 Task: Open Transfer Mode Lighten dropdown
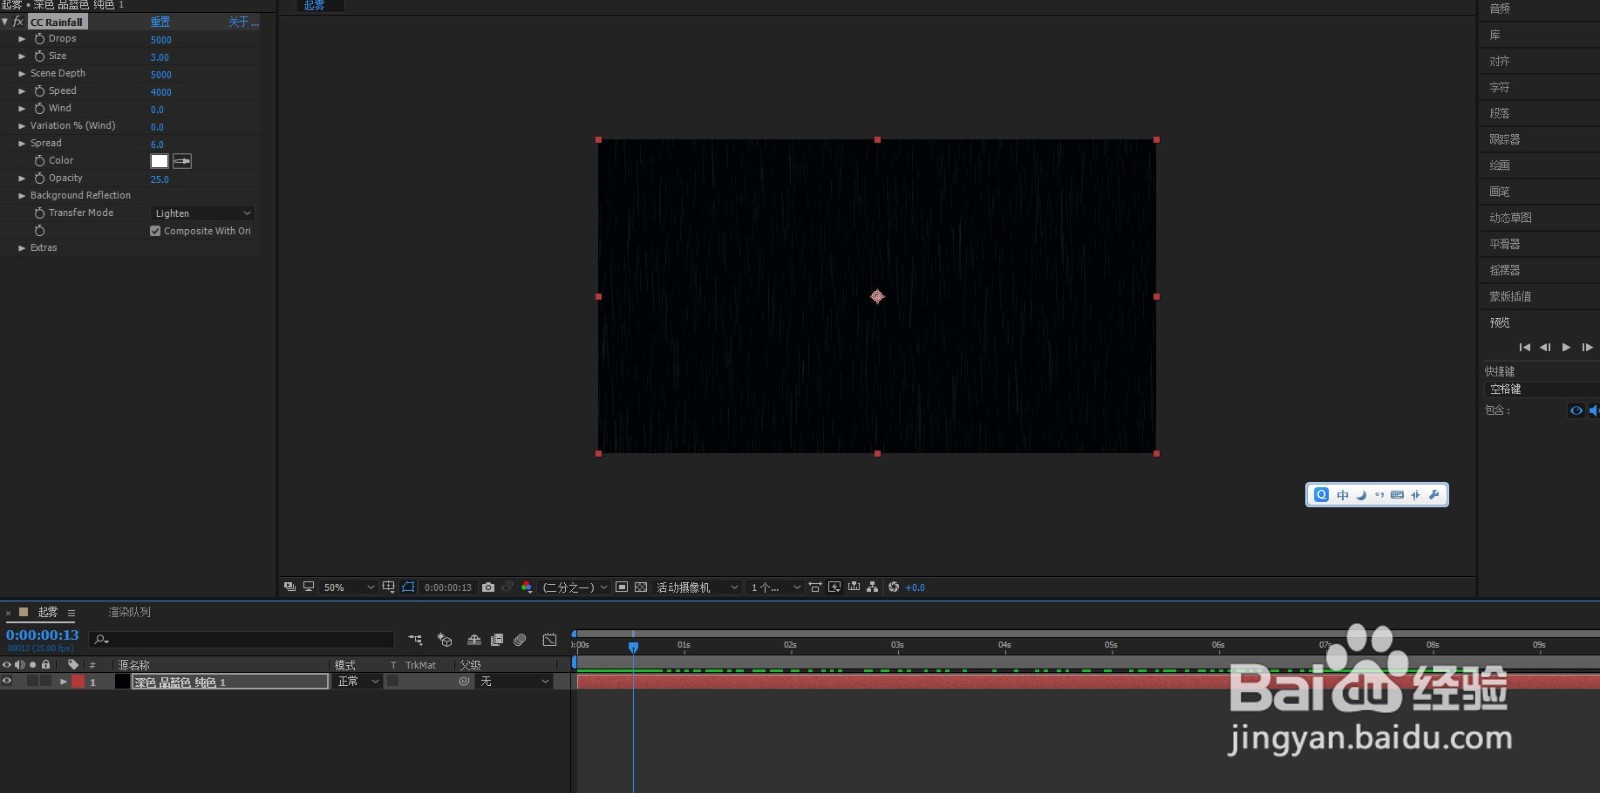[x=203, y=213]
